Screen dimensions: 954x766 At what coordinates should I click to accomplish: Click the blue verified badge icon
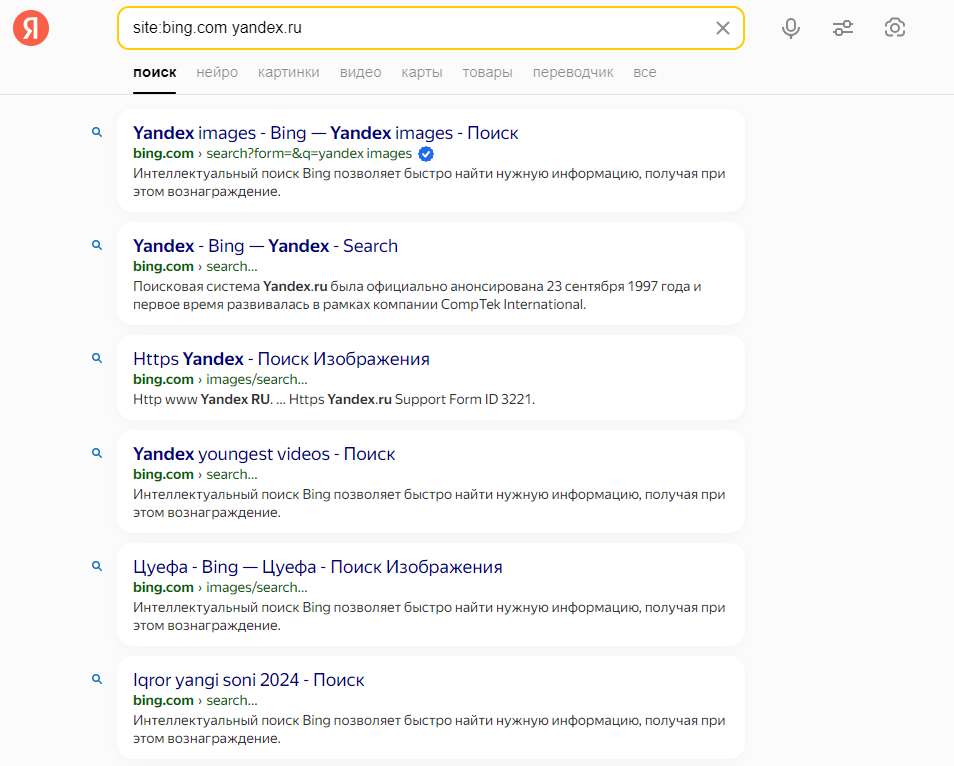(x=427, y=154)
